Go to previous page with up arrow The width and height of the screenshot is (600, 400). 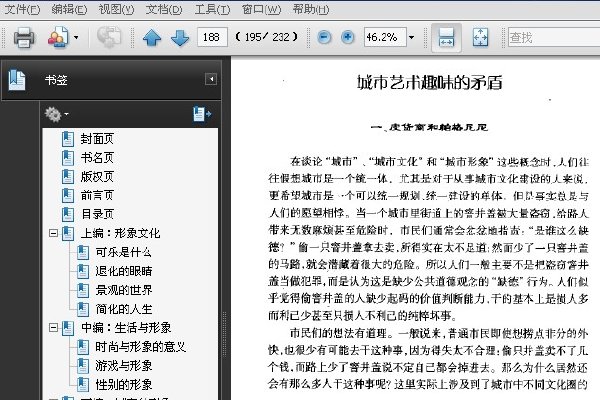(x=152, y=38)
